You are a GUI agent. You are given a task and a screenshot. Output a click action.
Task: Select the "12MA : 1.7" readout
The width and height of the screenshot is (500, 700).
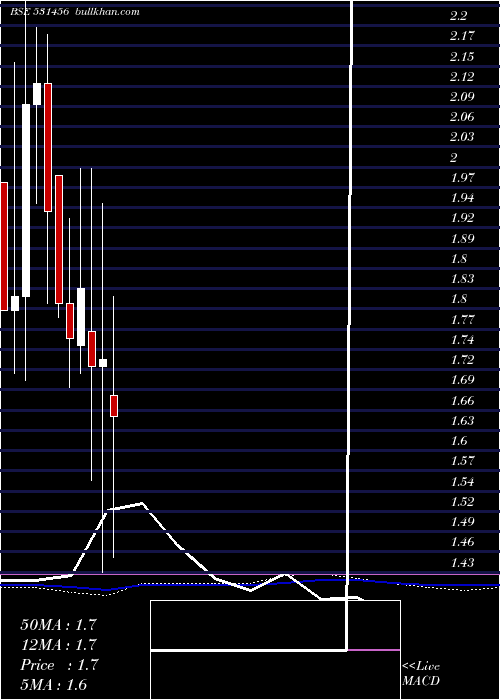click(x=58, y=645)
